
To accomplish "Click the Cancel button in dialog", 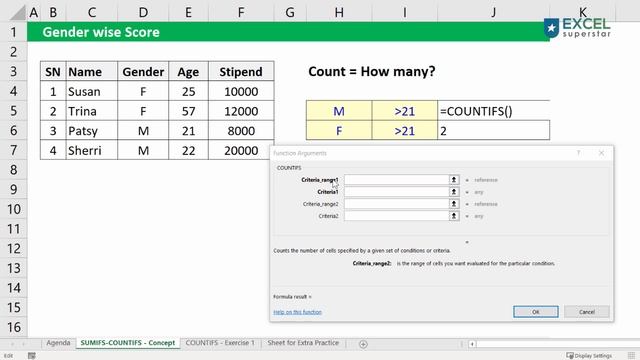I will 587,312.
